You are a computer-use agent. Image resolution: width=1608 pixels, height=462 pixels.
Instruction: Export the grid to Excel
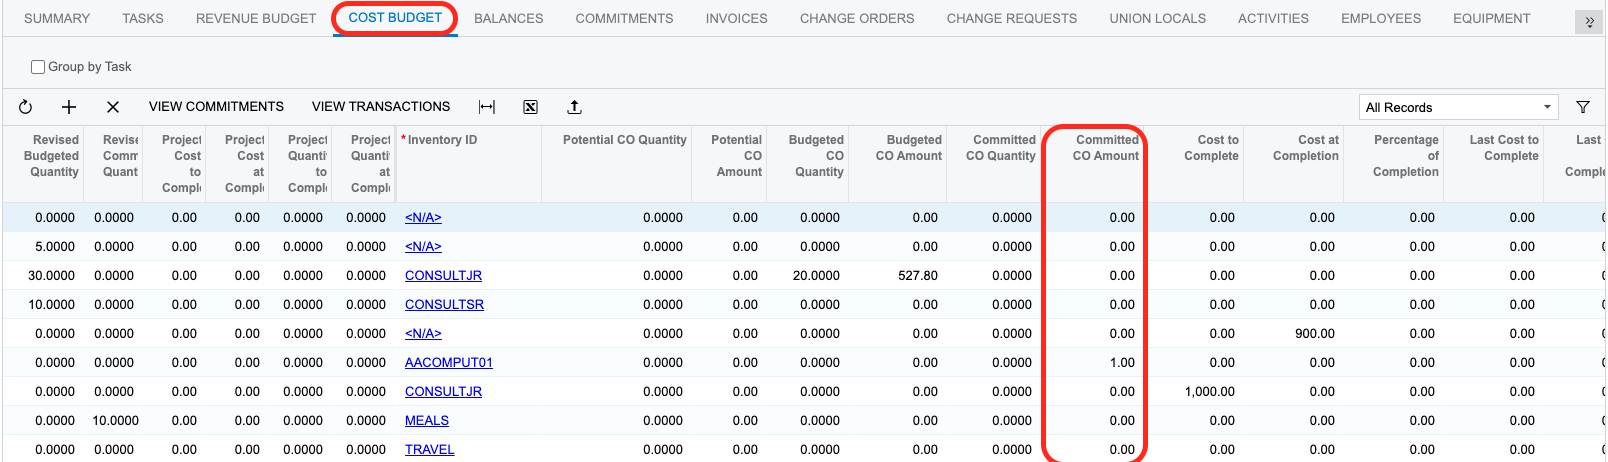(531, 107)
